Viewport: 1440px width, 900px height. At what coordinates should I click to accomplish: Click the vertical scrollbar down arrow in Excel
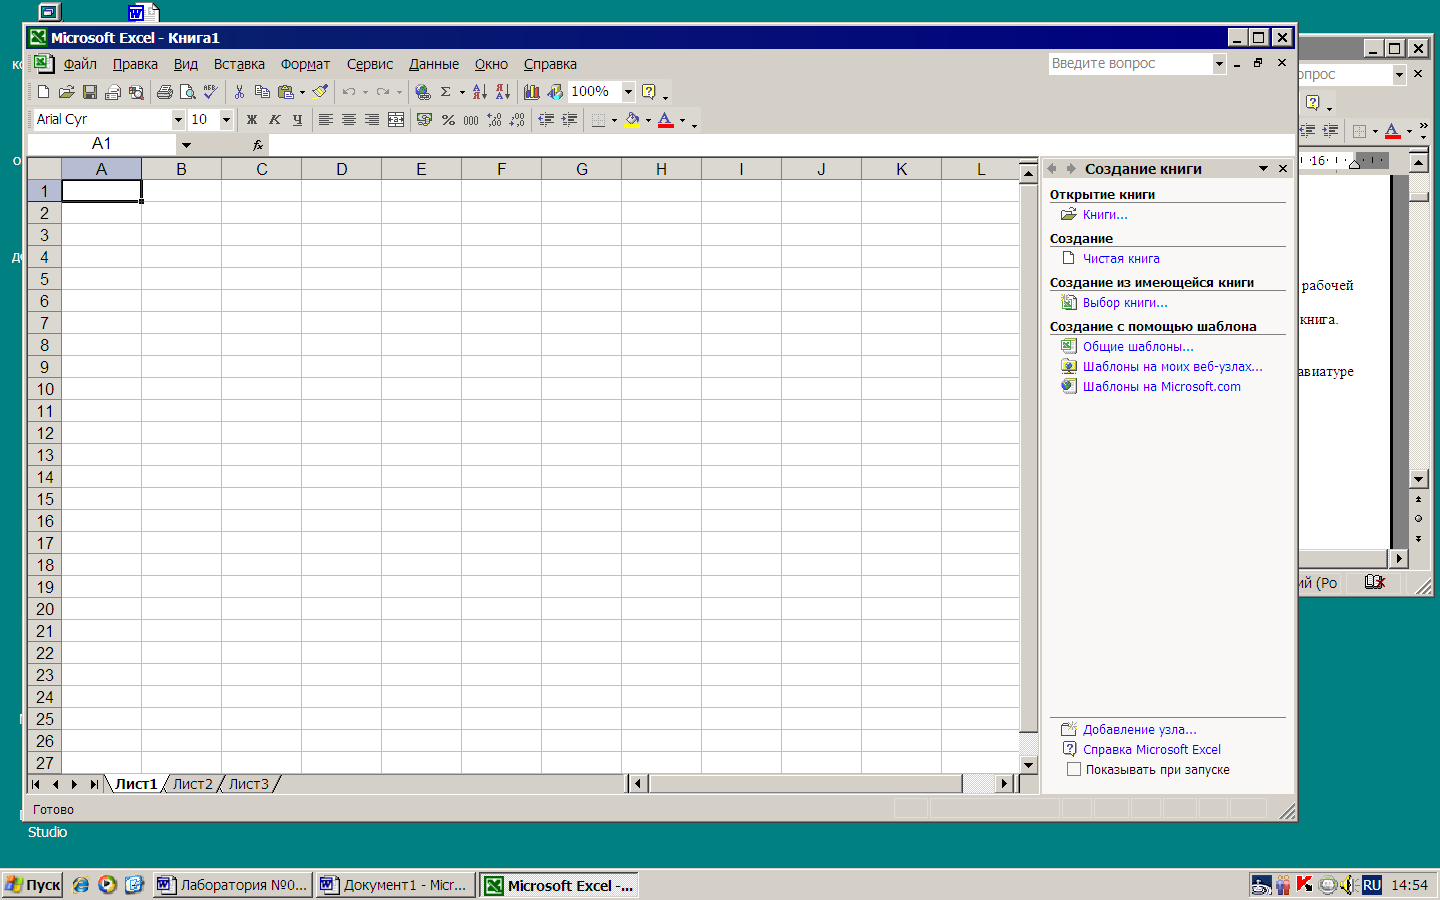(1028, 764)
